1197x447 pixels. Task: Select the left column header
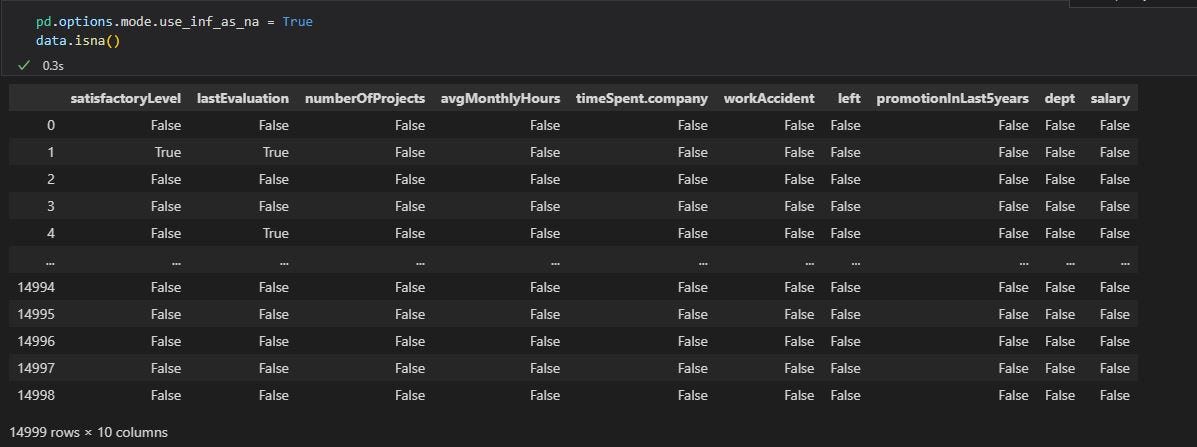(849, 98)
